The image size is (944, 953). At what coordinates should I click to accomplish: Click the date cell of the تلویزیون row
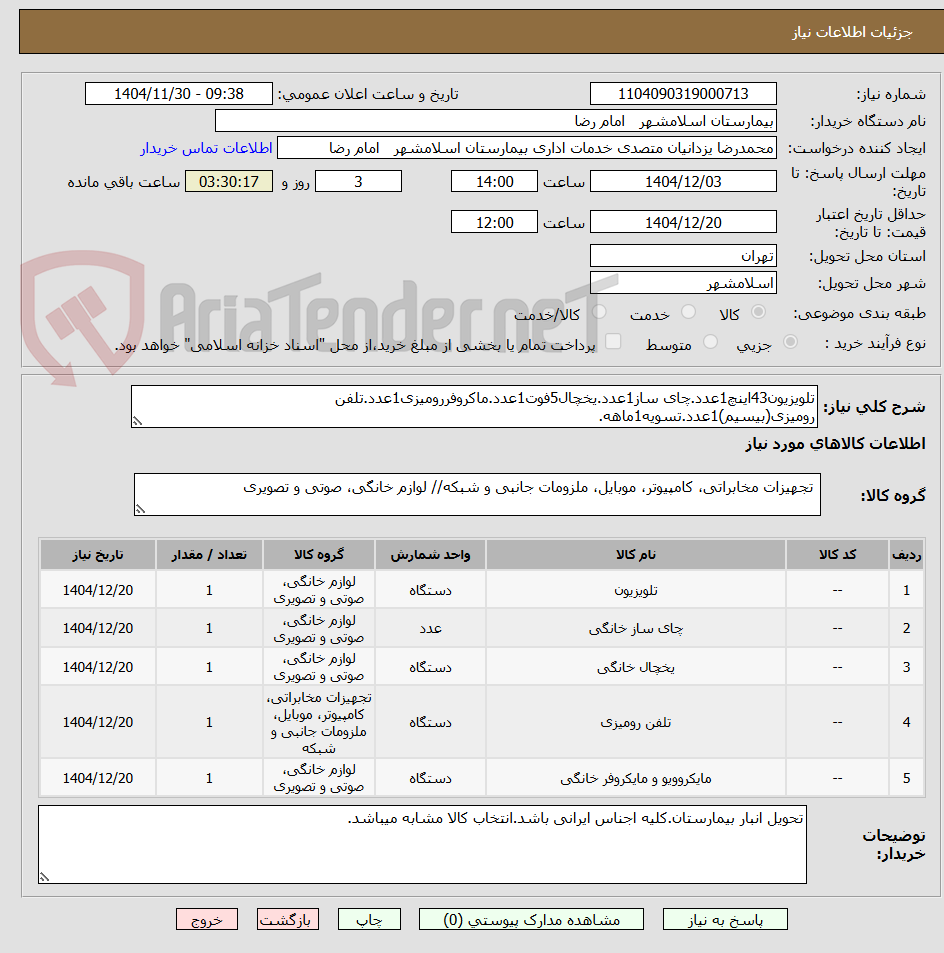[x=98, y=590]
